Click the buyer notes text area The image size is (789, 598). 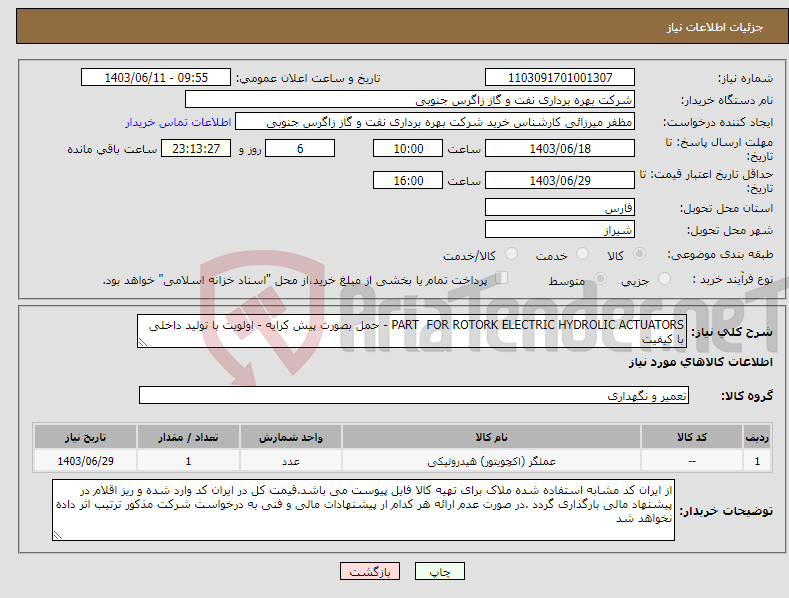point(363,510)
